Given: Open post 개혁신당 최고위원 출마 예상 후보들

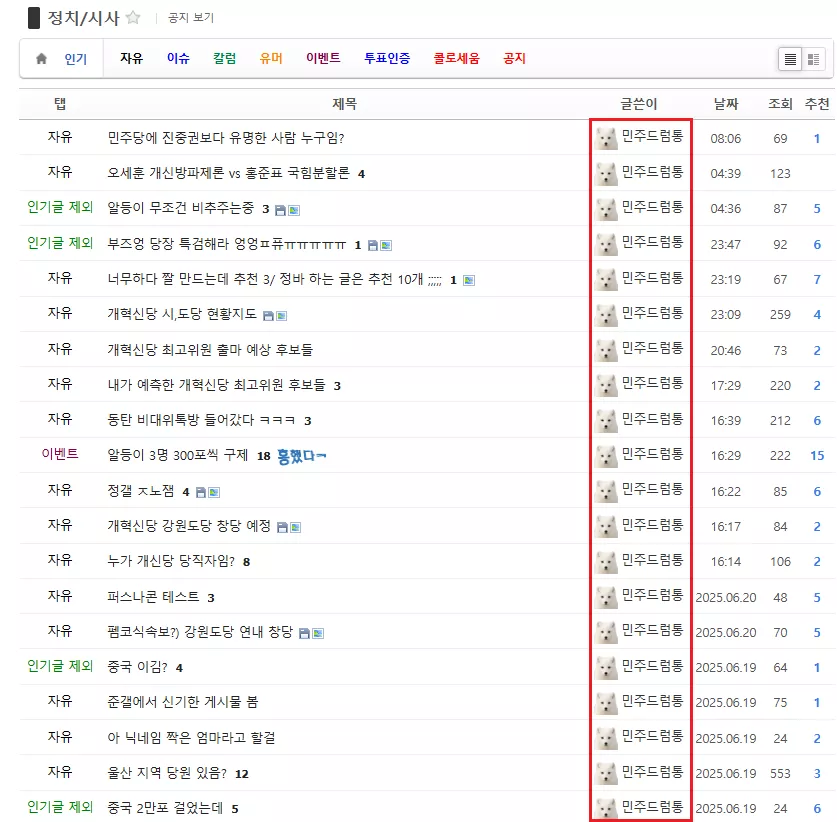Looking at the screenshot, I should click(210, 350).
